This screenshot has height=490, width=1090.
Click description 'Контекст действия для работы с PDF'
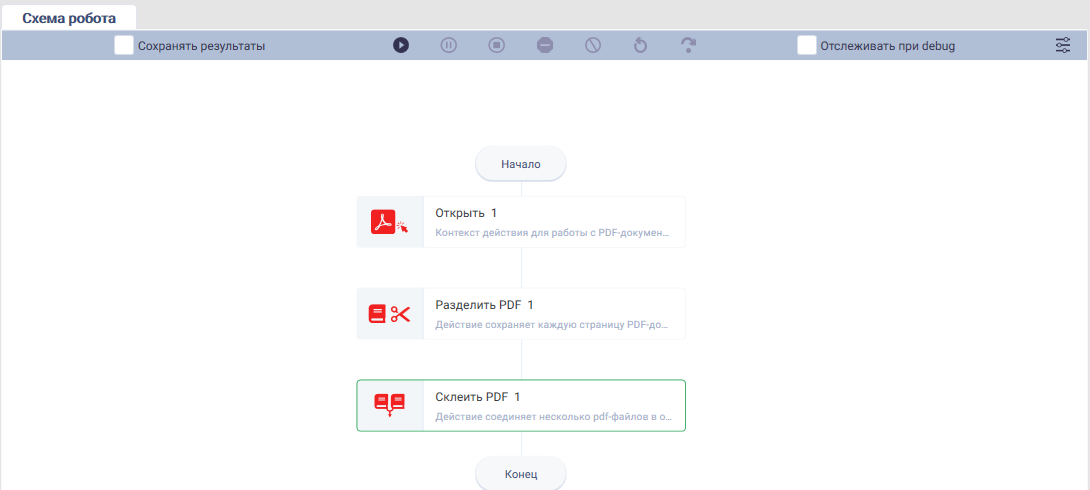(553, 233)
